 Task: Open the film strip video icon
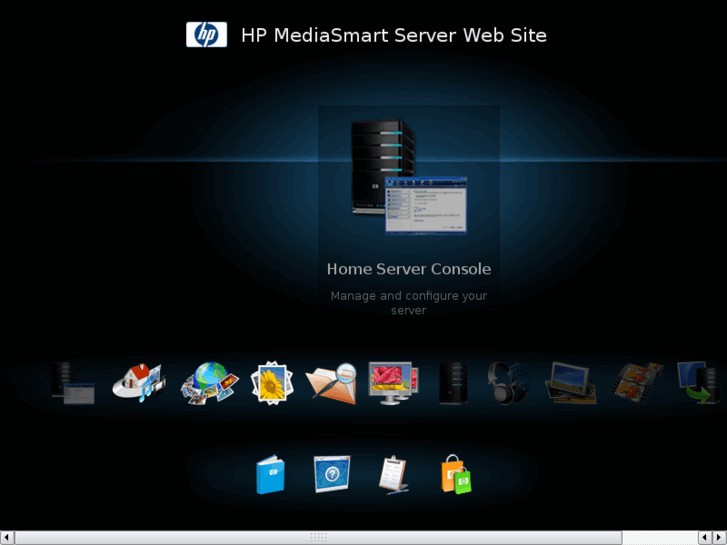pos(637,383)
